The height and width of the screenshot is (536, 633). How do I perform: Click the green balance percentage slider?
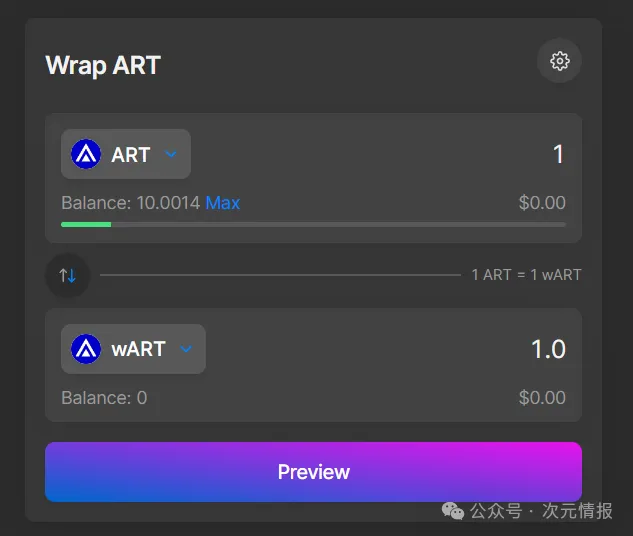point(86,224)
